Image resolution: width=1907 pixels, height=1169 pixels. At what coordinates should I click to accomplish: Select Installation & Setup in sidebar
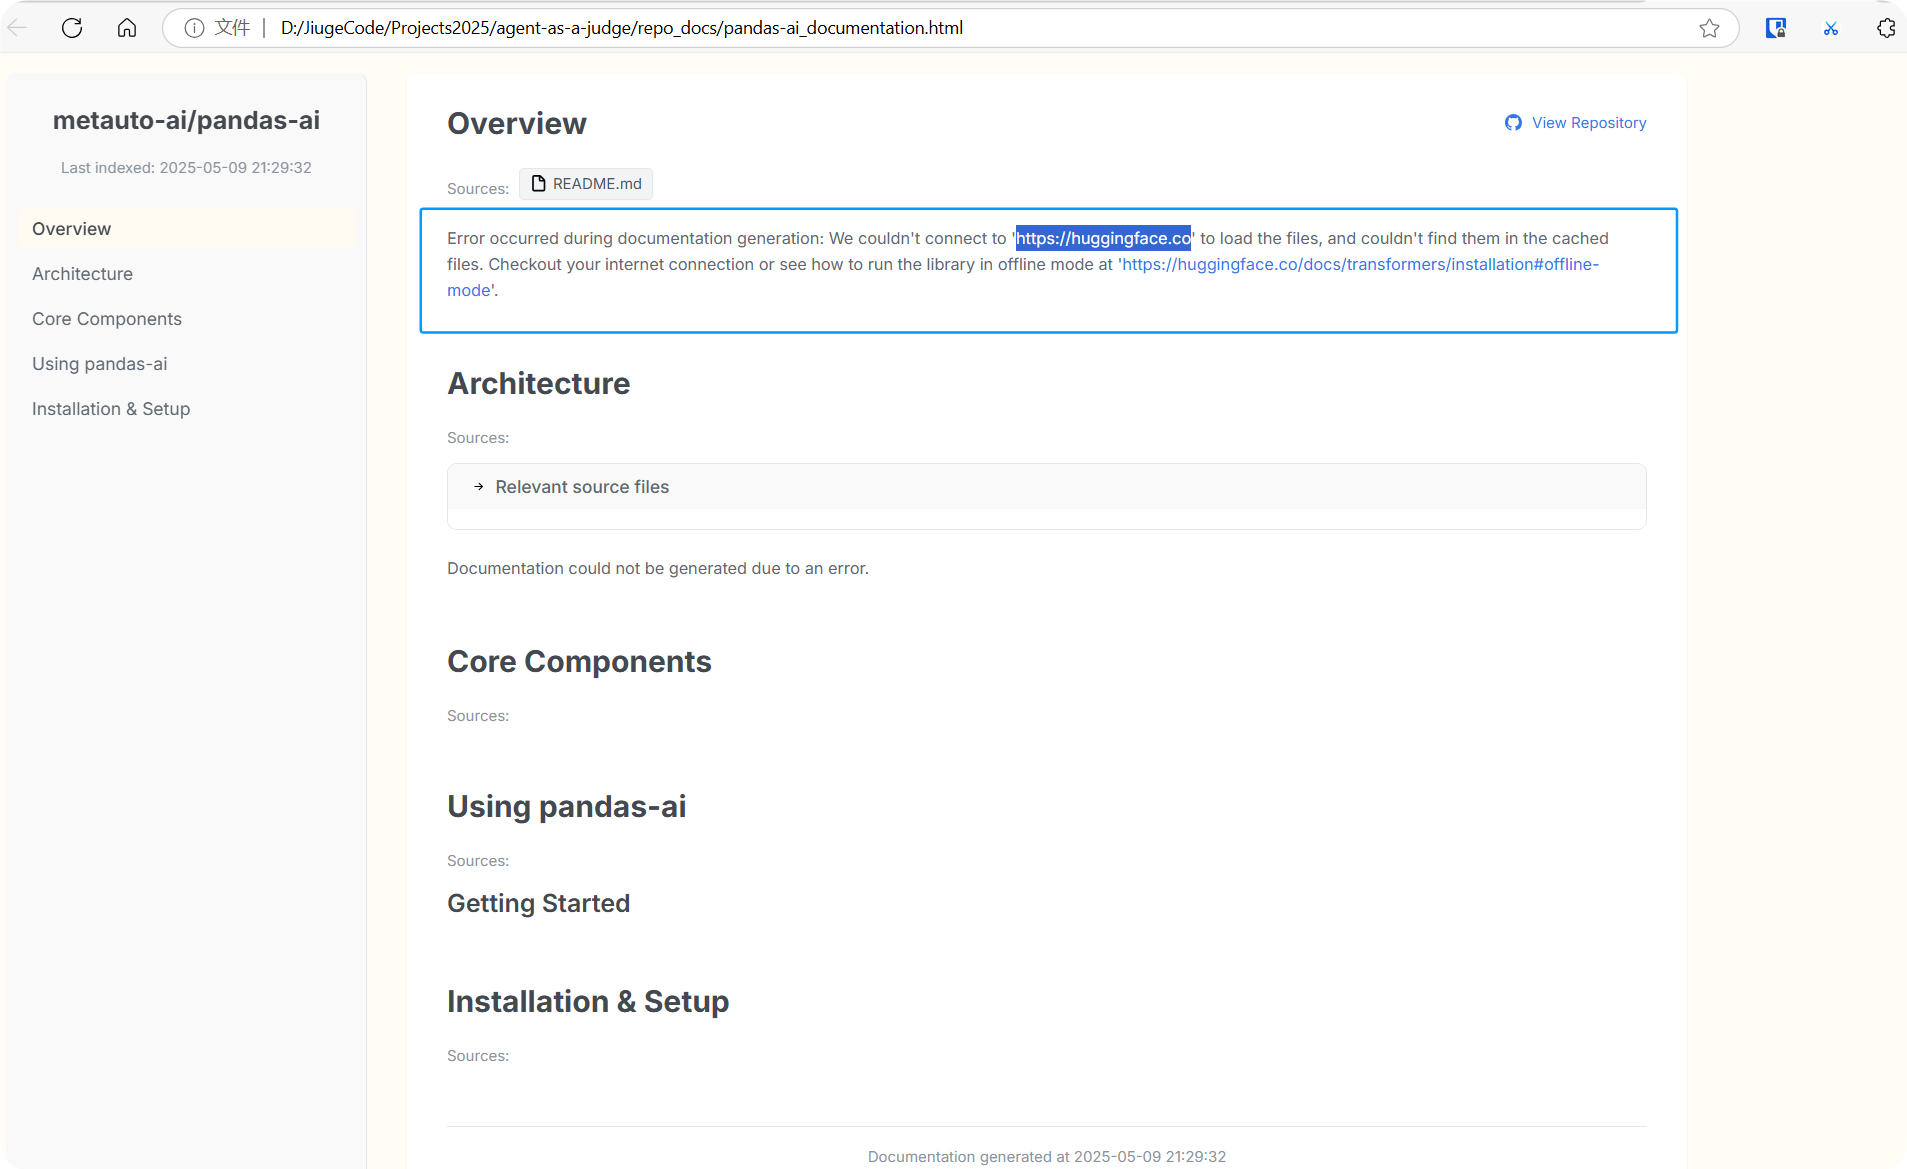[x=187, y=409]
